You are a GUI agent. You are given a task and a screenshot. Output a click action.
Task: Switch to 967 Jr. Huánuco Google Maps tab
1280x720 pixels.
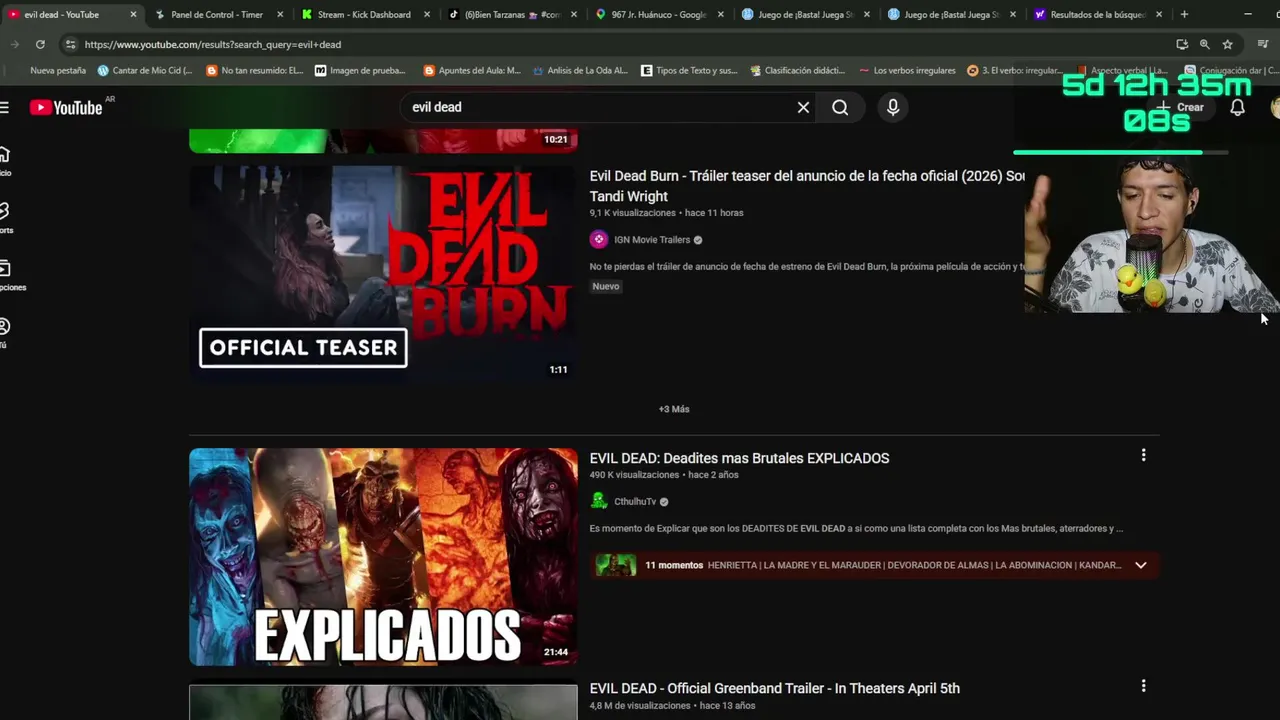pos(658,14)
